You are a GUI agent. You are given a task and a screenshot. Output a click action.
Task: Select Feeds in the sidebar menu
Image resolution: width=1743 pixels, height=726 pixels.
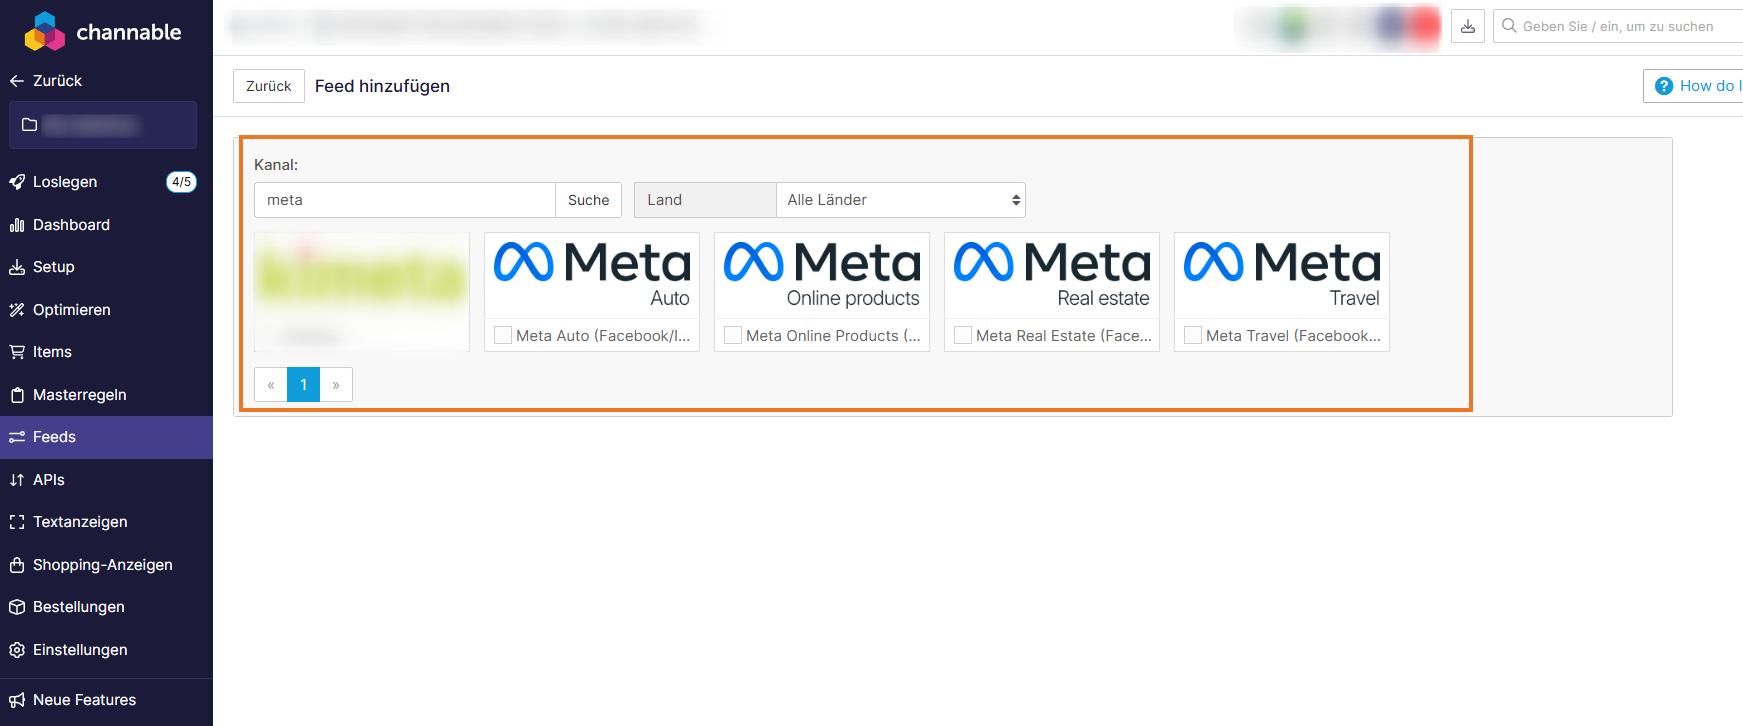coord(54,437)
